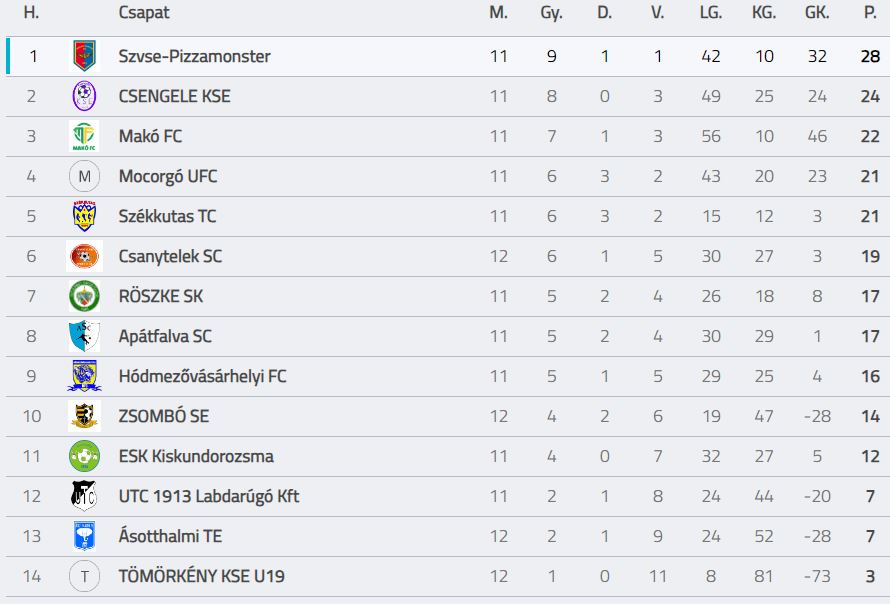Select the Hódmezővásárhelyi FC crest
Image resolution: width=890 pixels, height=604 pixels.
pyautogui.click(x=85, y=376)
